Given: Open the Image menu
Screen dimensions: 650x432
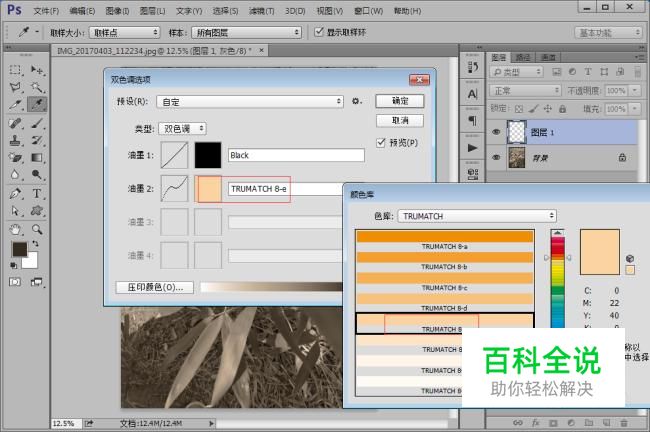Looking at the screenshot, I should click(x=117, y=11).
